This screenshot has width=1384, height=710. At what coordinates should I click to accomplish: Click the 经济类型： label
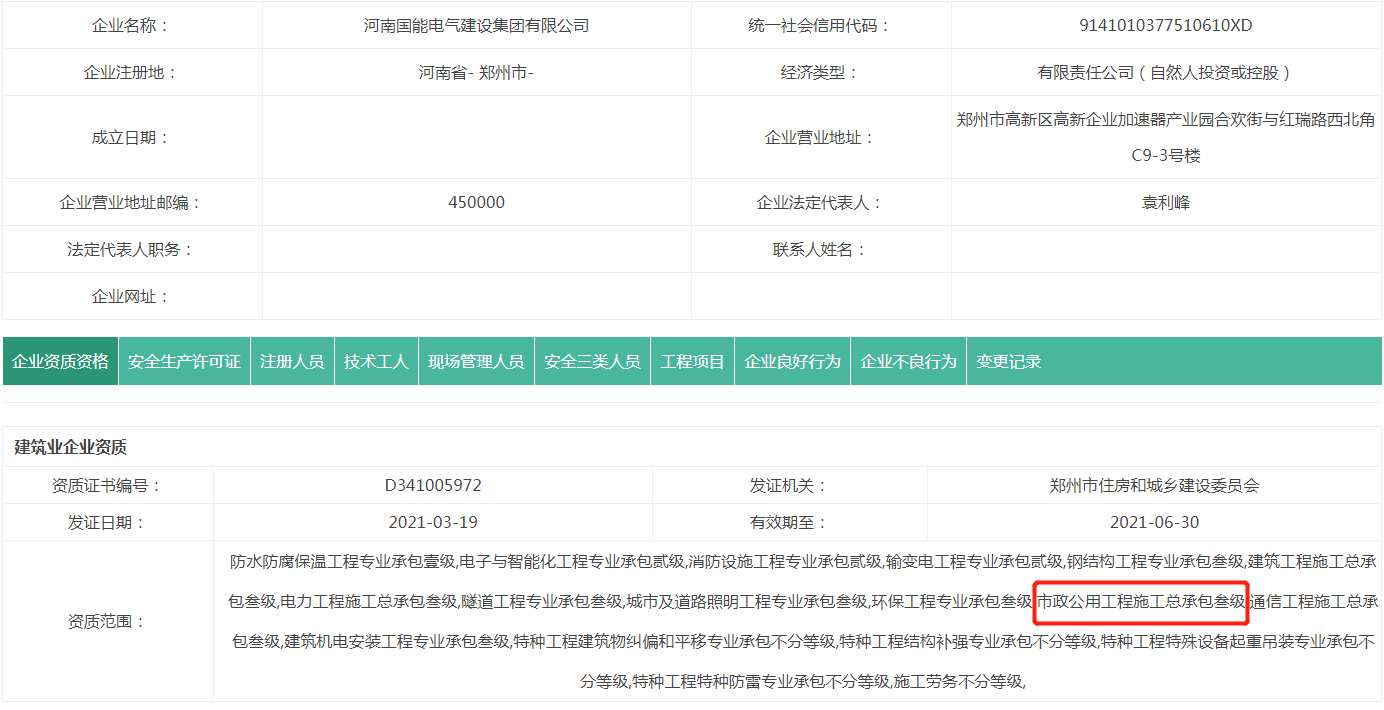click(820, 73)
